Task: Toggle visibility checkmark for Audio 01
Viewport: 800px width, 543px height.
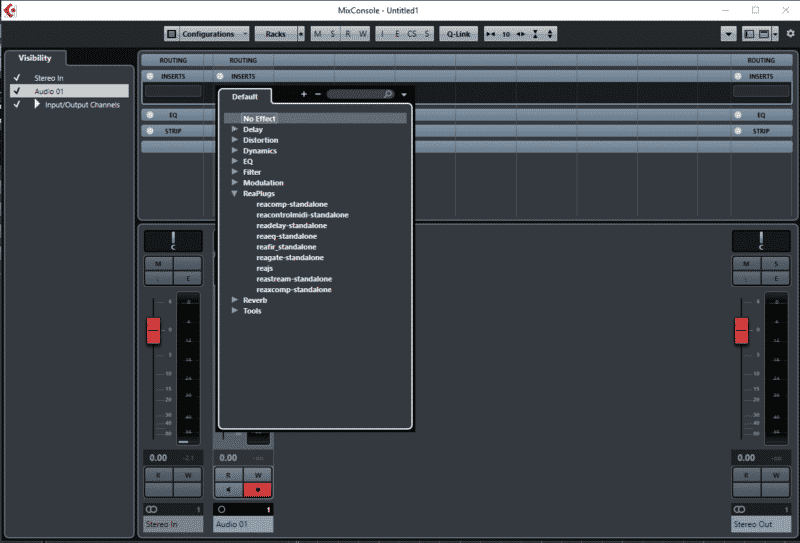Action: (16, 91)
